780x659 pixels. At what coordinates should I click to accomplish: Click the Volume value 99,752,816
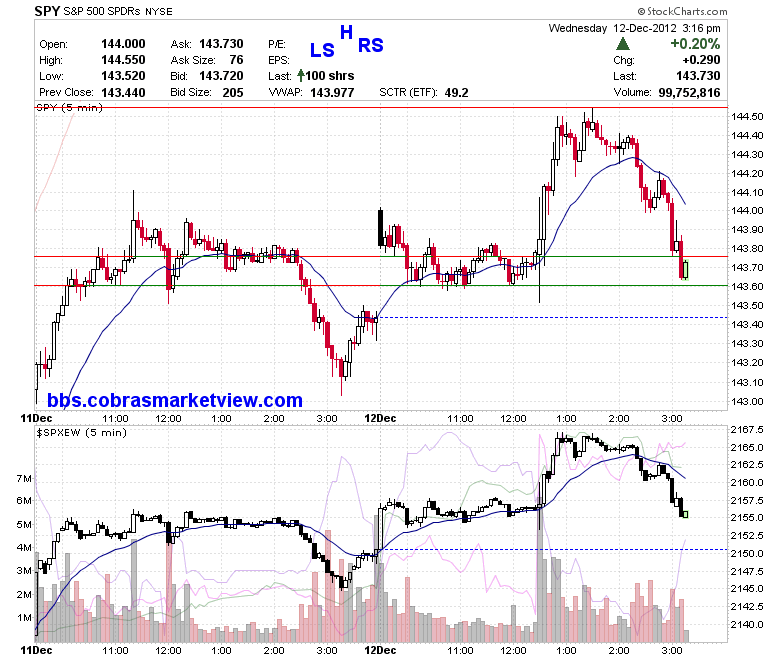pos(689,93)
